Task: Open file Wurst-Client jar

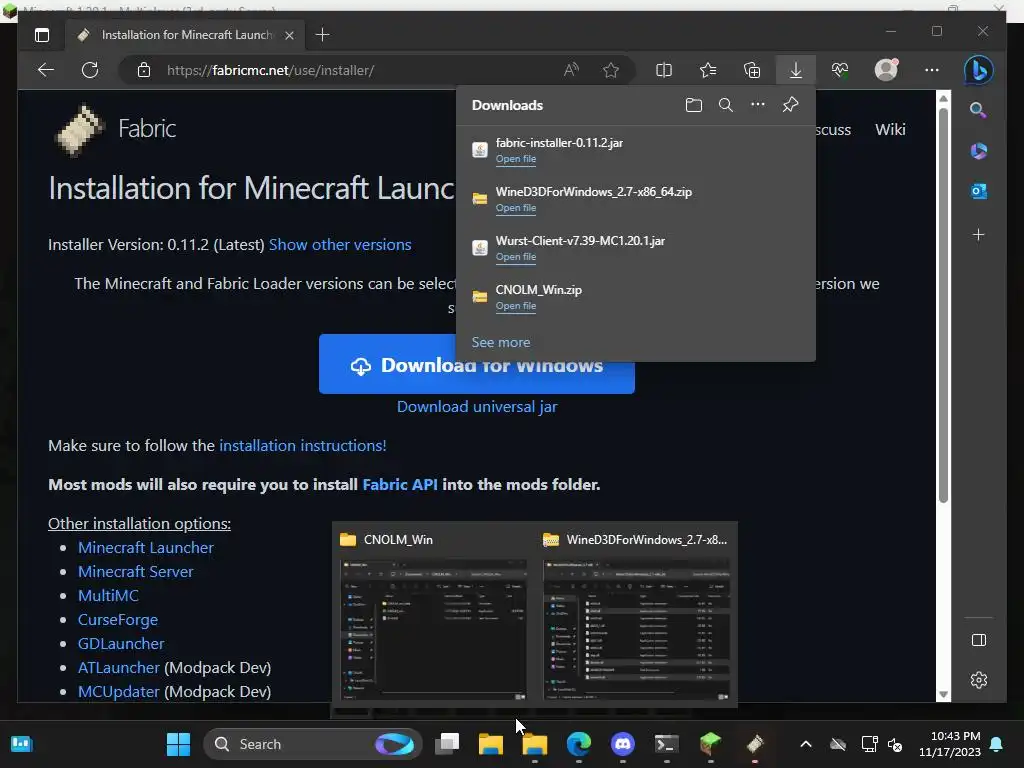Action: coord(515,257)
